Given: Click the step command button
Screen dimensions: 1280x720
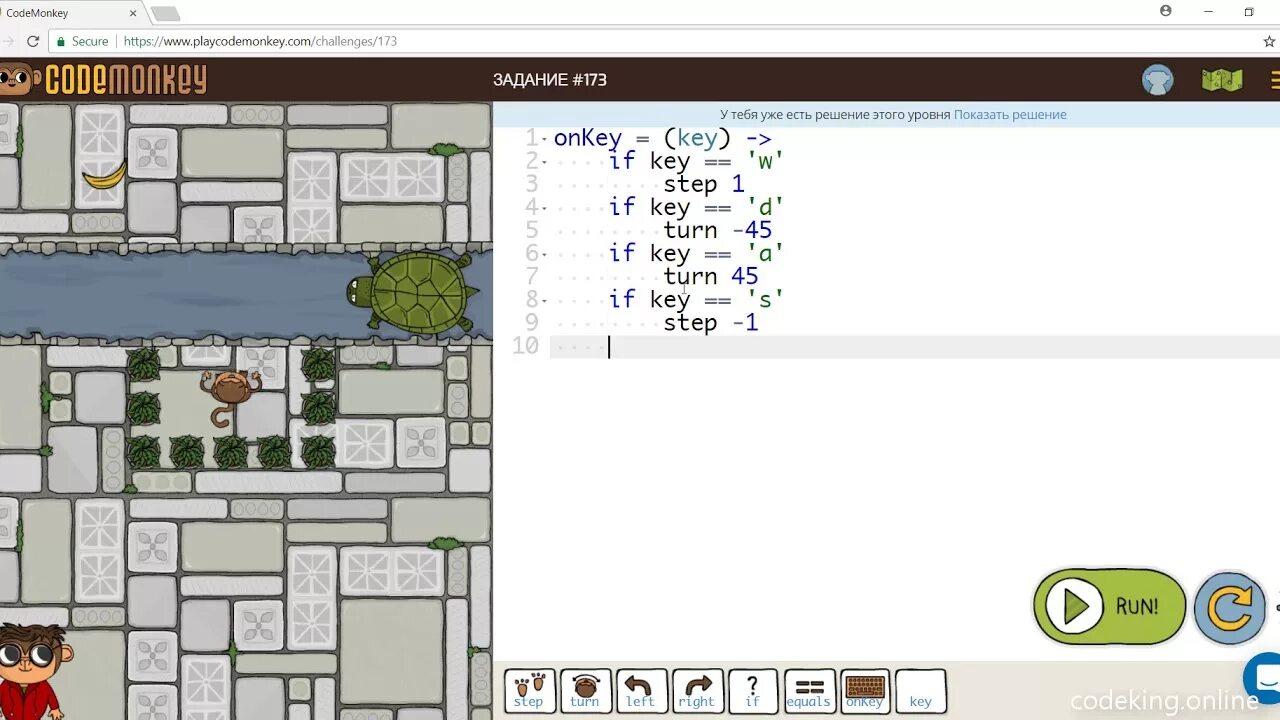Looking at the screenshot, I should pos(529,691).
